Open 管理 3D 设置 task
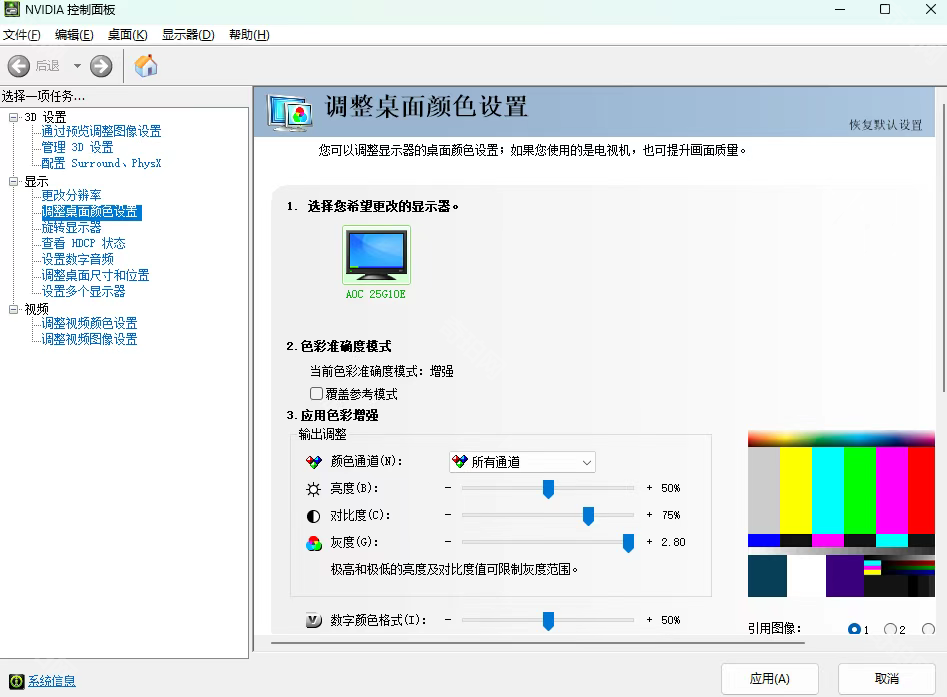The width and height of the screenshot is (947, 697). (77, 147)
